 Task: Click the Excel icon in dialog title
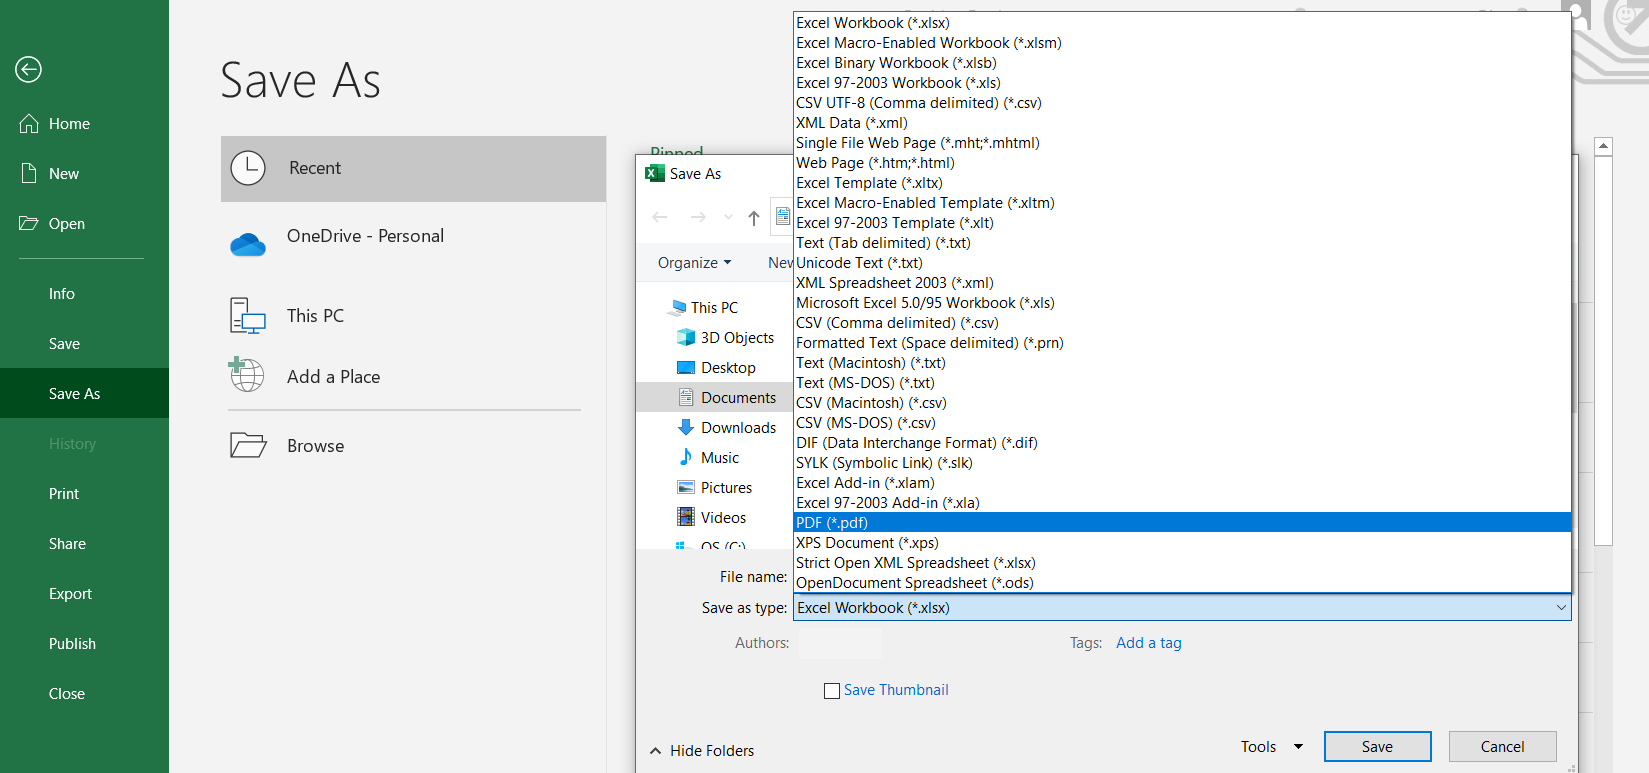[x=655, y=173]
